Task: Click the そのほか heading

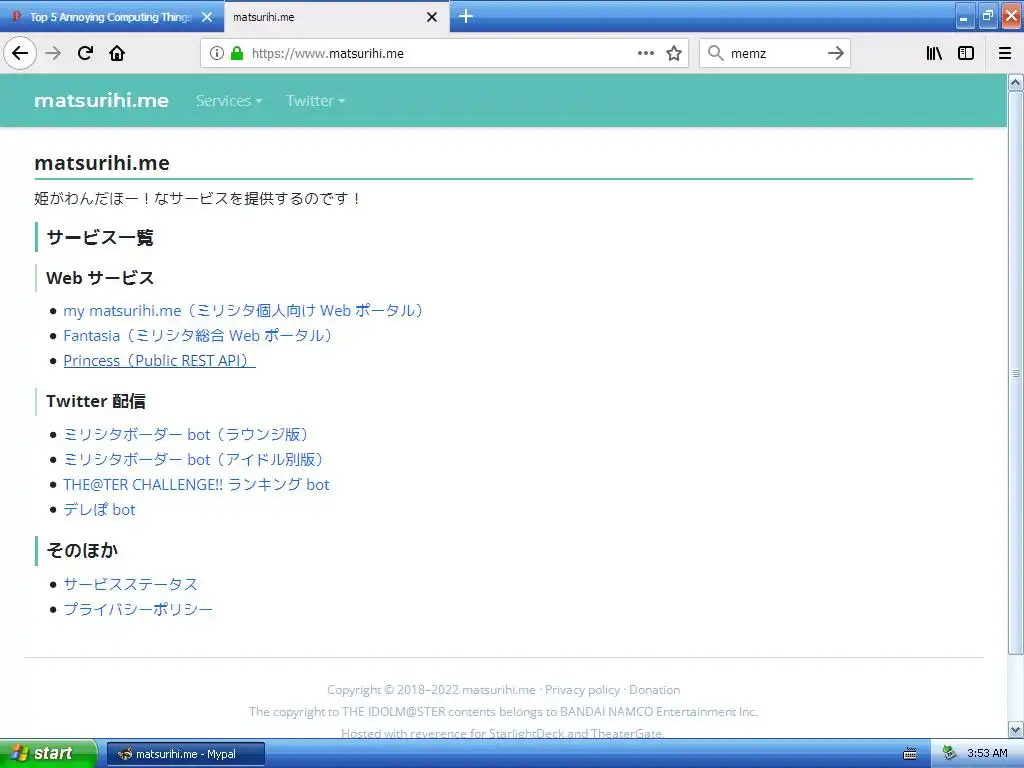Action: tap(82, 551)
